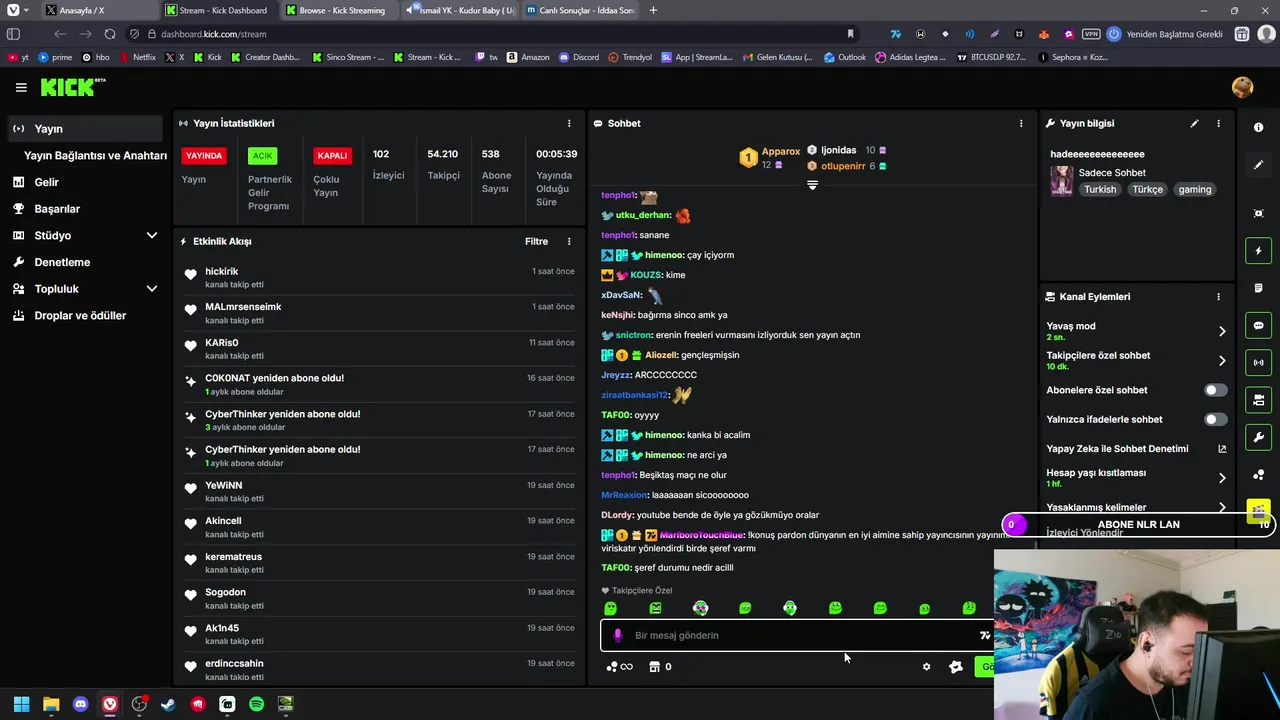Image resolution: width=1280 pixels, height=720 pixels.
Task: Click the screen capture icon in right sidebar
Action: [1258, 213]
